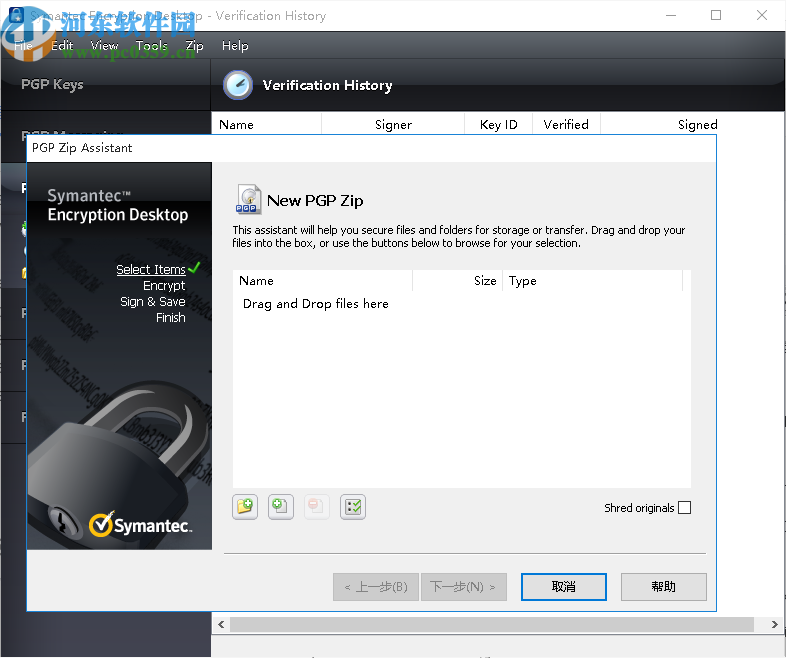Click the Finish step label

click(x=170, y=318)
